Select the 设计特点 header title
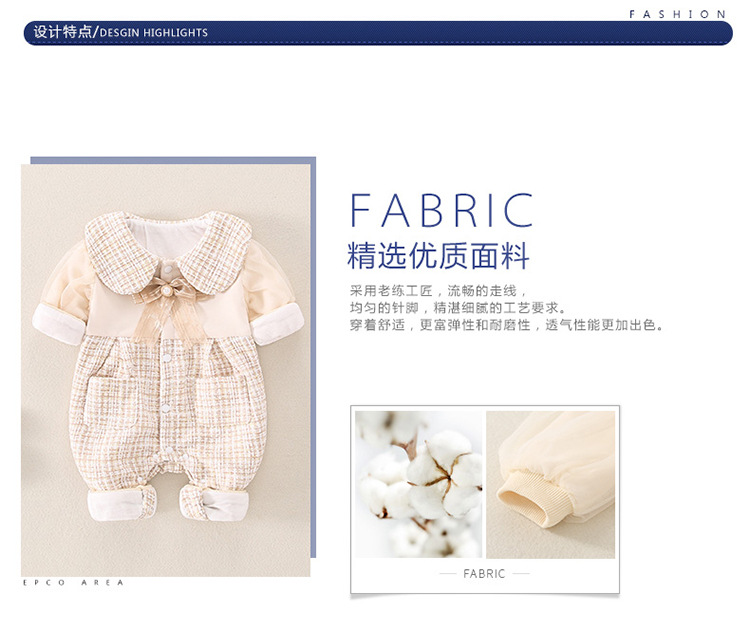 [x=63, y=32]
